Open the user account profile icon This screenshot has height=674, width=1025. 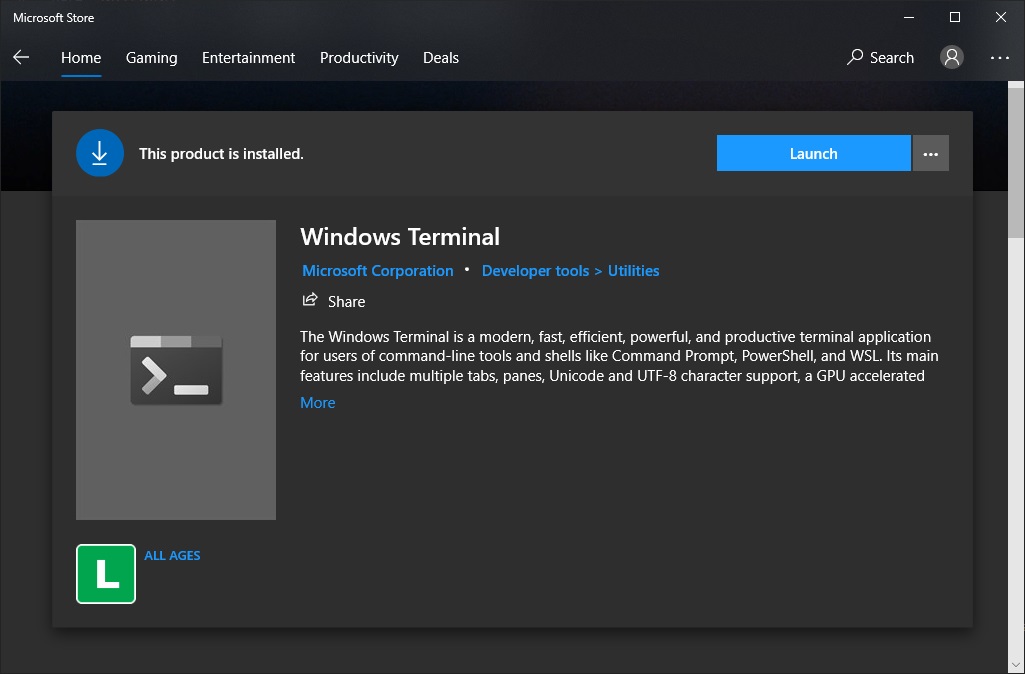click(x=952, y=58)
